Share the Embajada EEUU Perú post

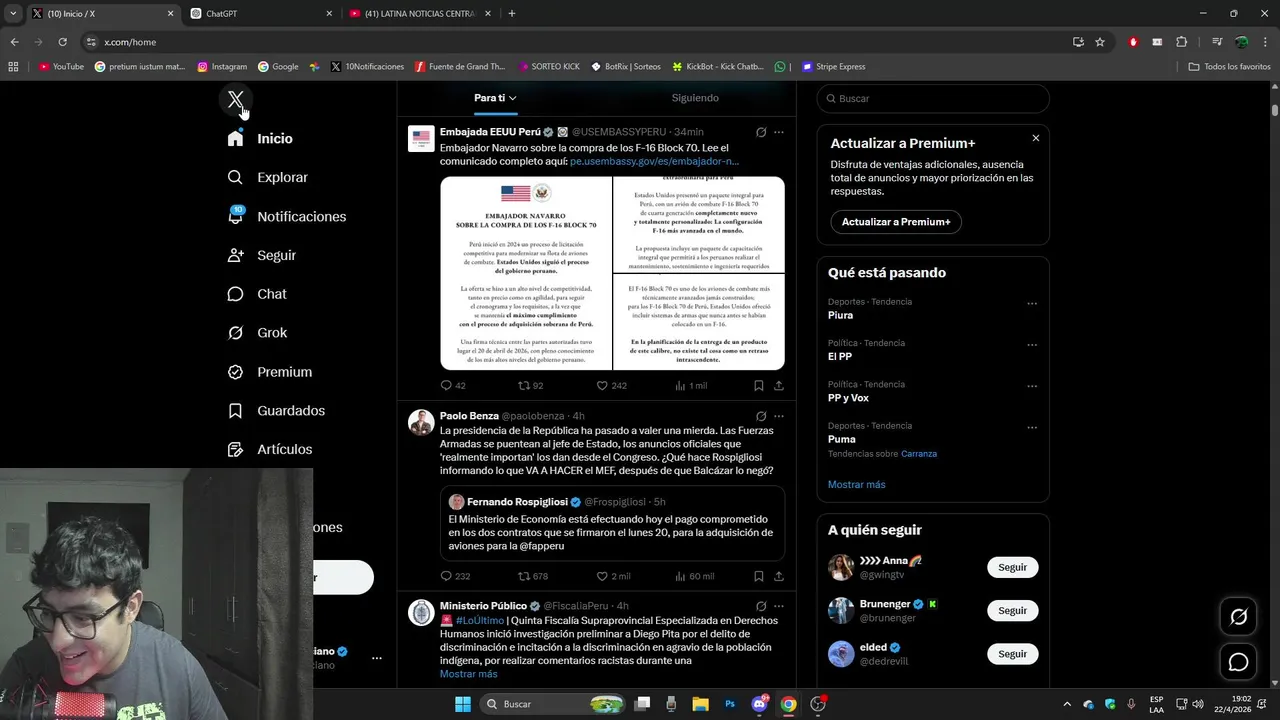pyautogui.click(x=779, y=386)
